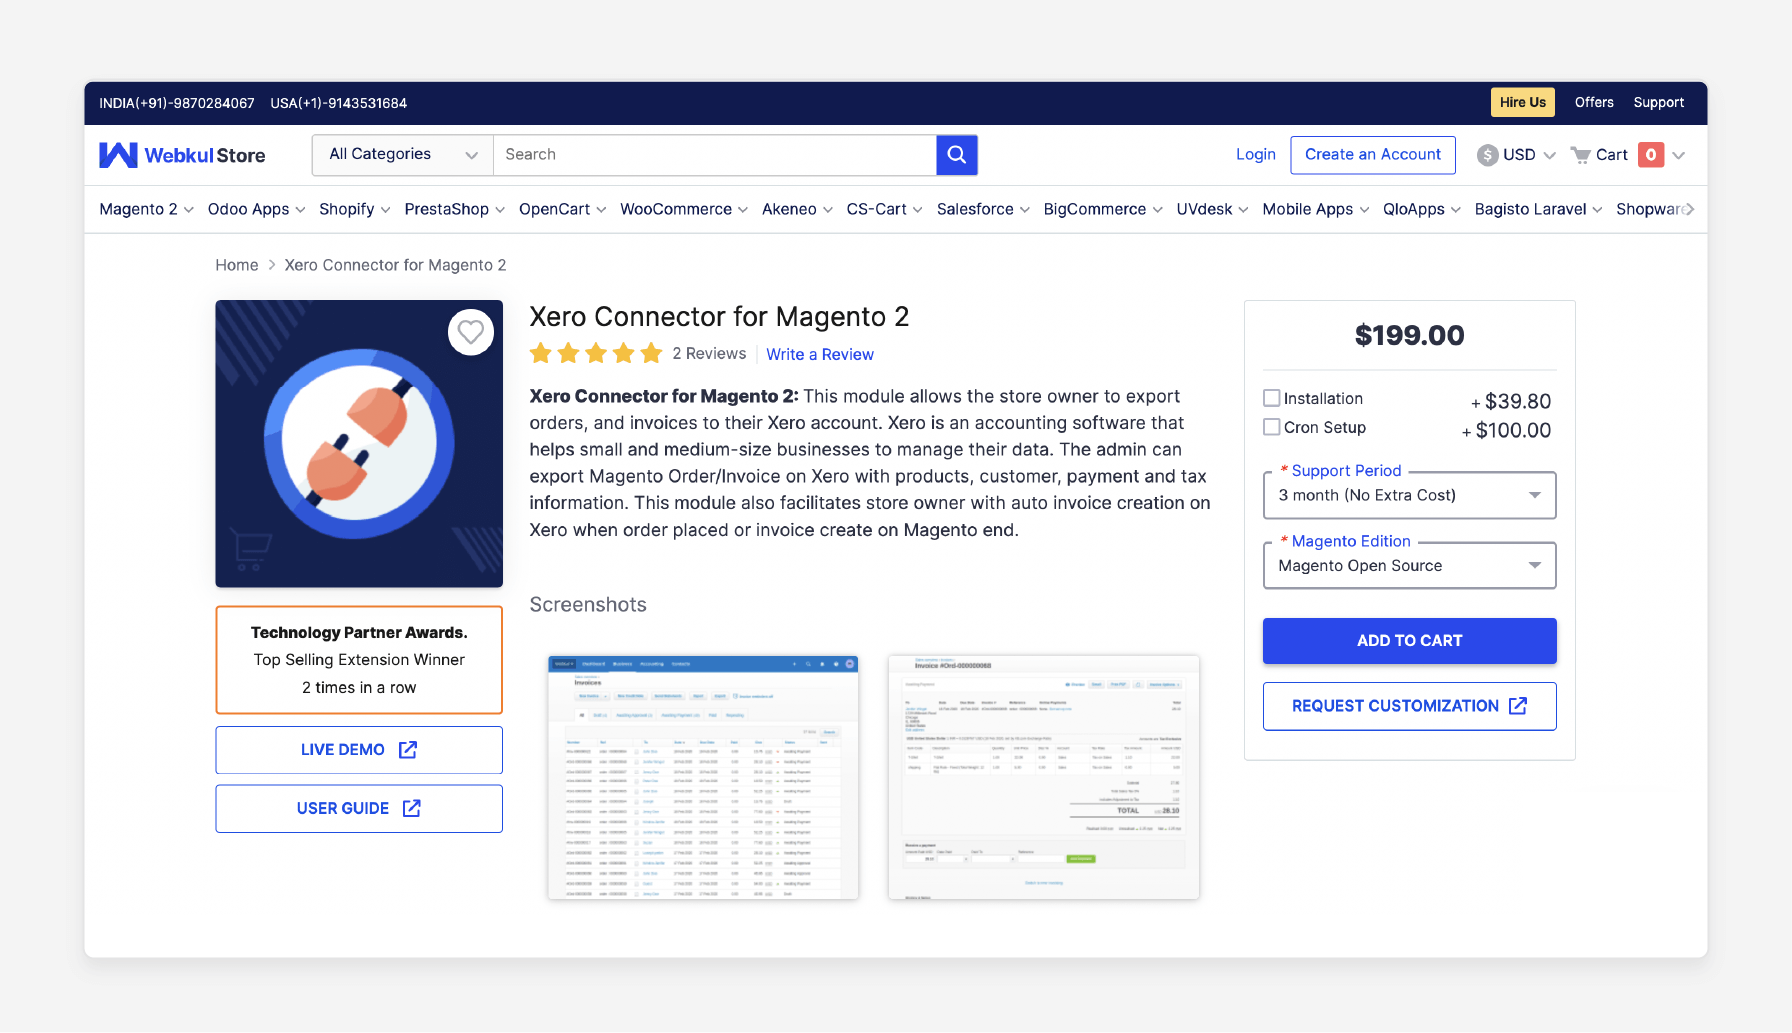Open the UVdesk menu

pos(1212,209)
